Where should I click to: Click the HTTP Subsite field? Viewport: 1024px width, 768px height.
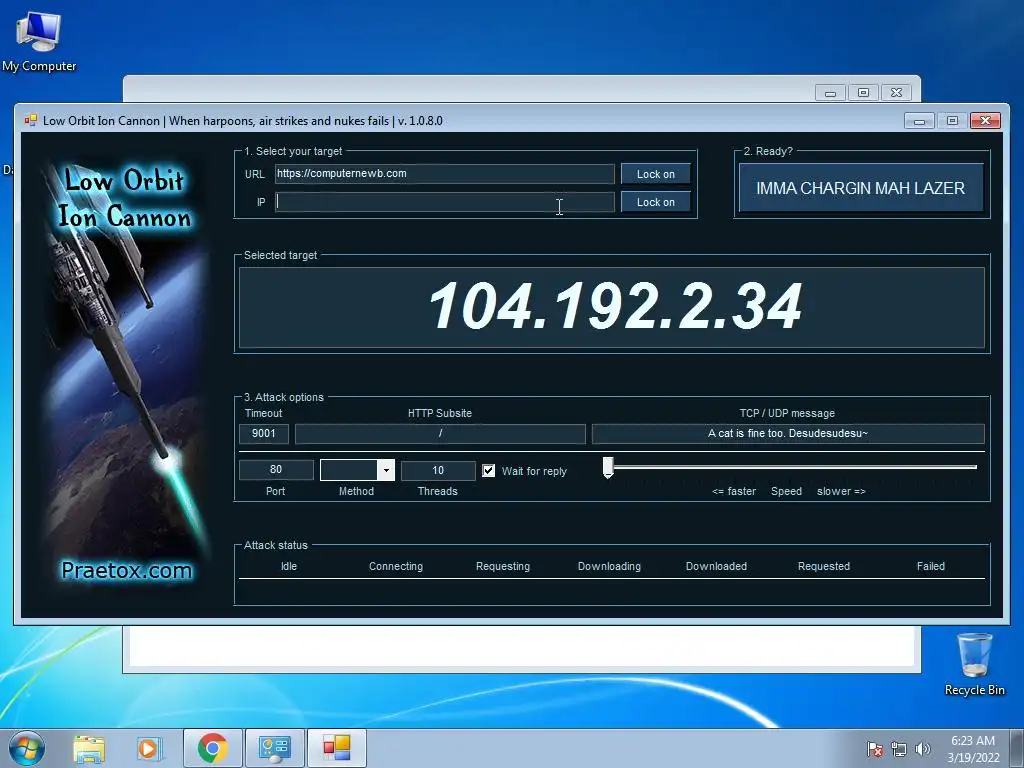click(440, 434)
